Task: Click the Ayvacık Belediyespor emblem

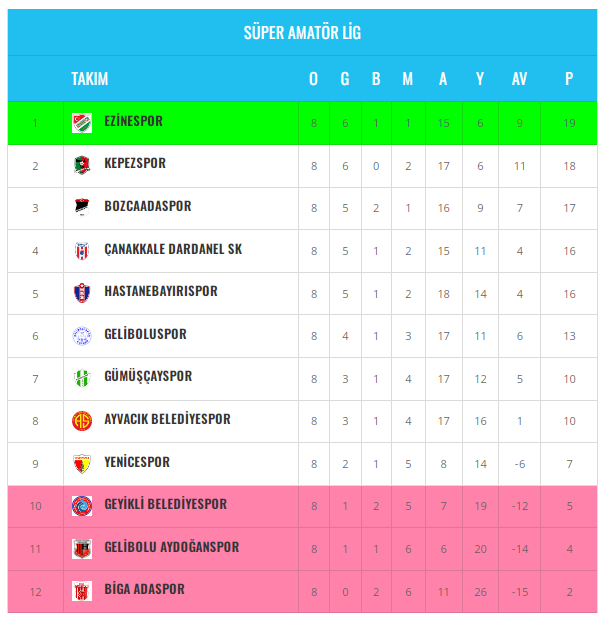Action: point(81,421)
